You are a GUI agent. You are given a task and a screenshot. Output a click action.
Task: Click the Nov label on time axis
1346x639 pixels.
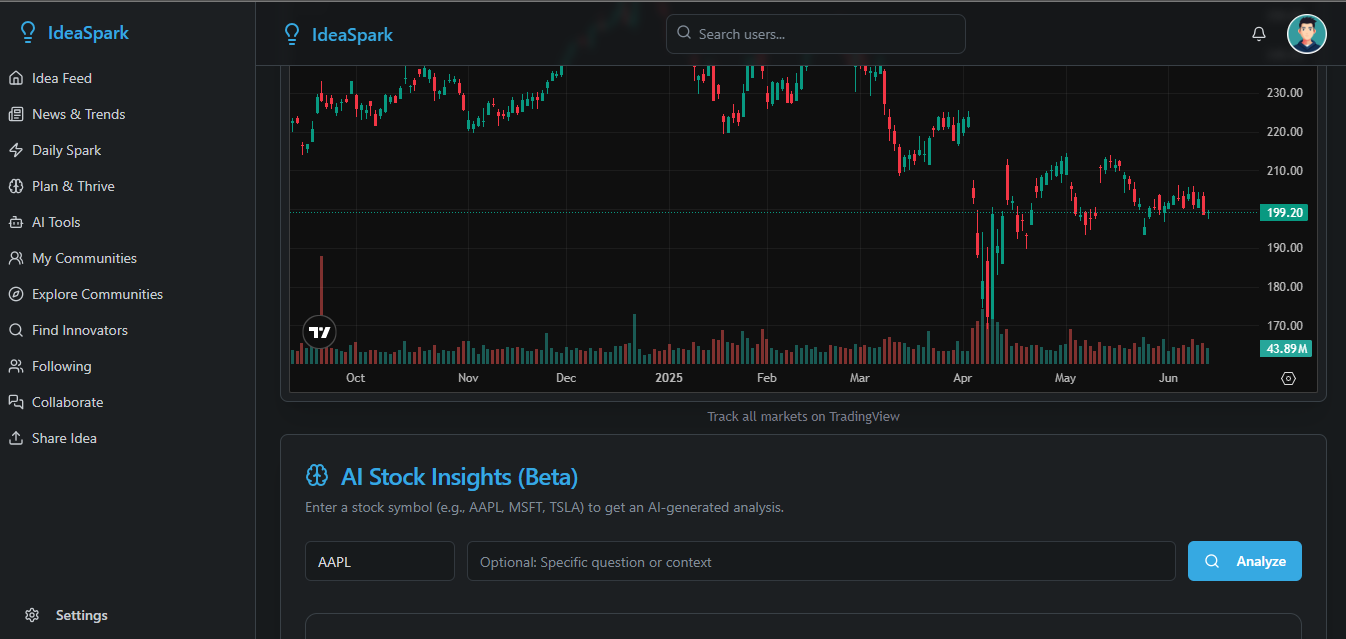[468, 378]
